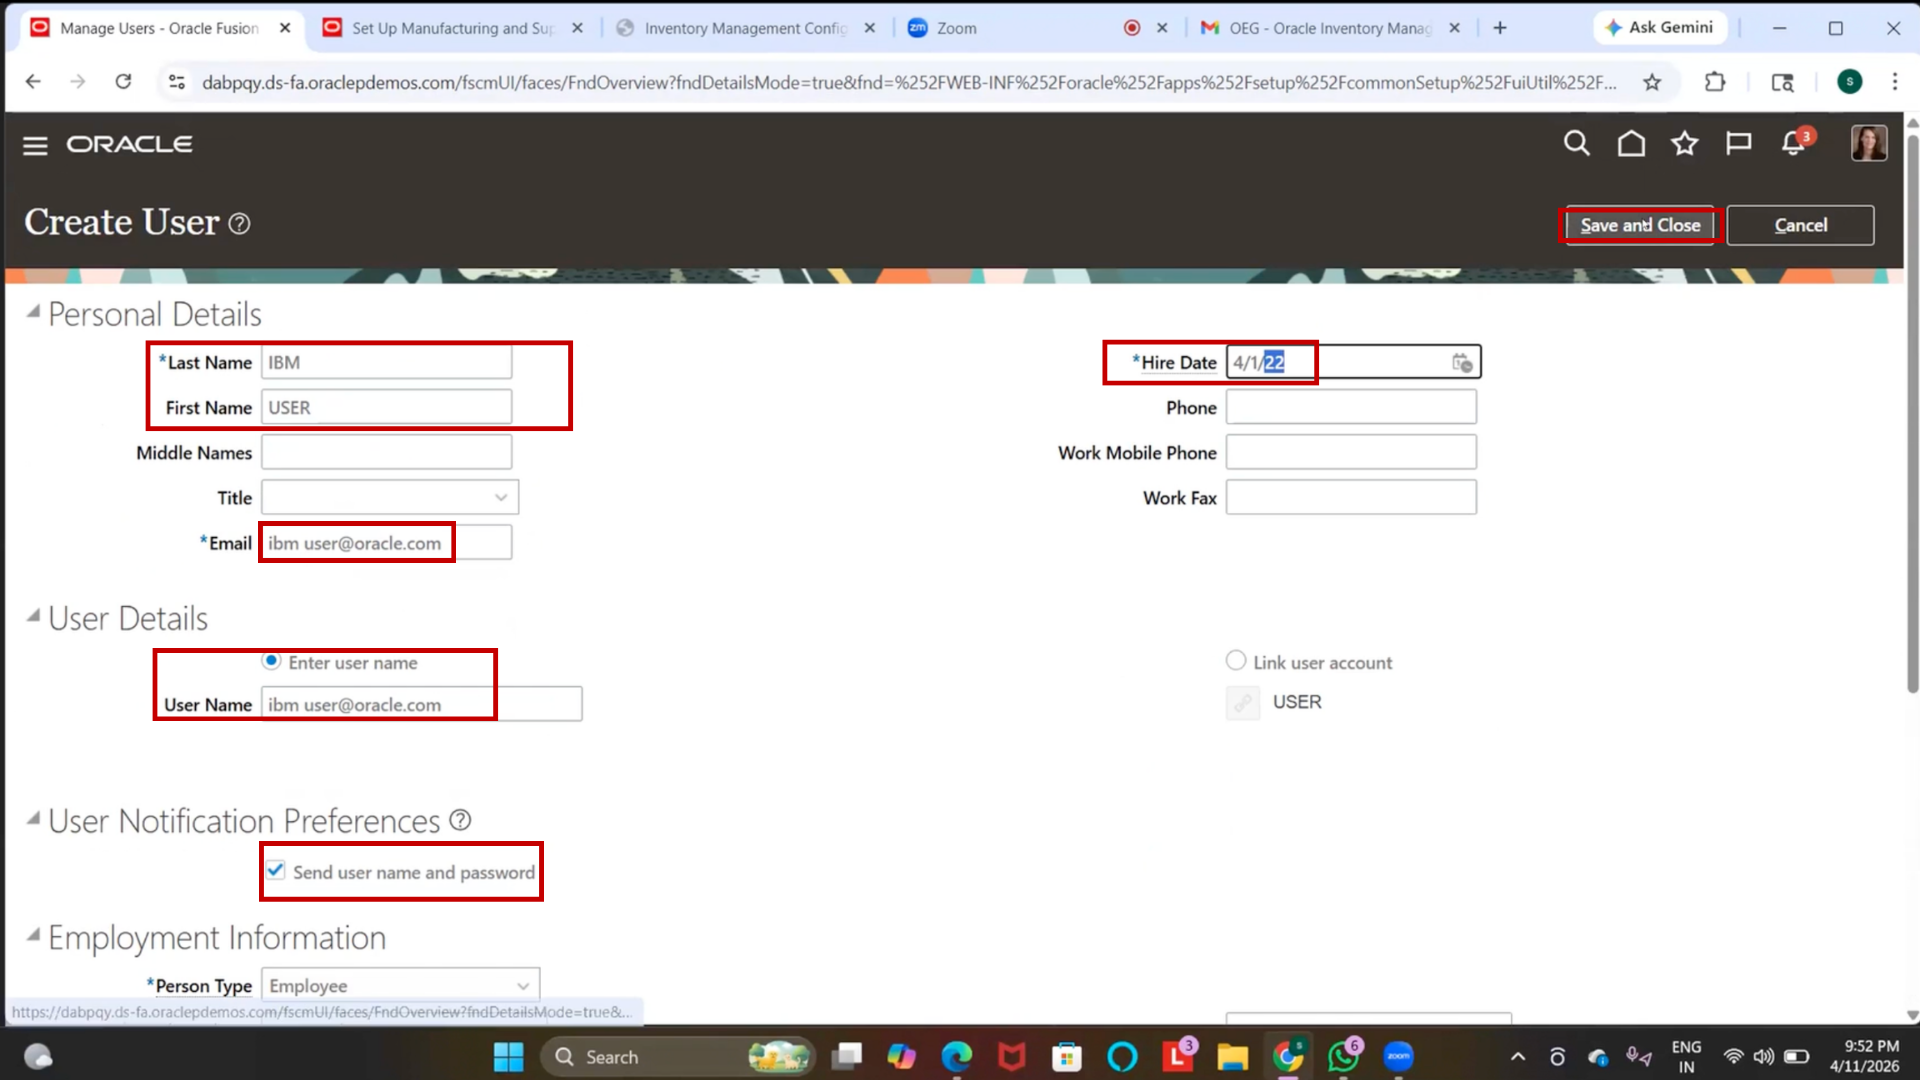Click the Phone input field
Screen dimensions: 1920x1080
pos(1351,407)
